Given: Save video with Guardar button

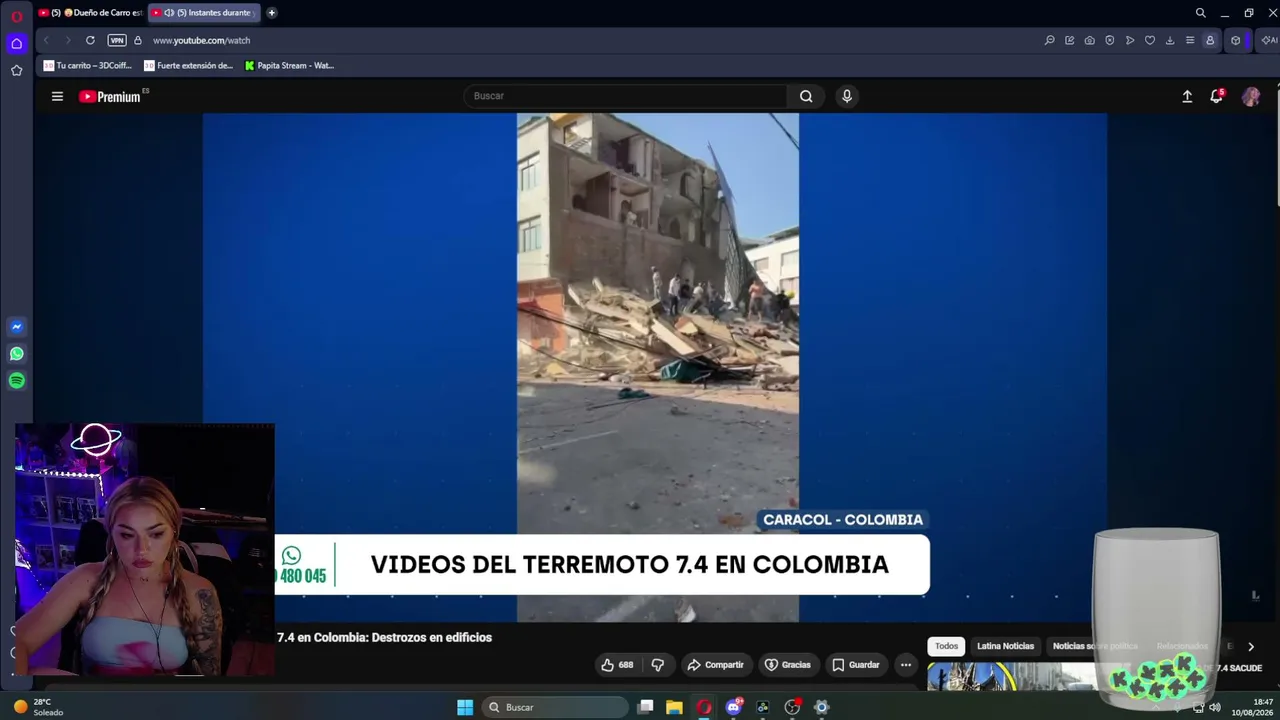Looking at the screenshot, I should pyautogui.click(x=856, y=665).
